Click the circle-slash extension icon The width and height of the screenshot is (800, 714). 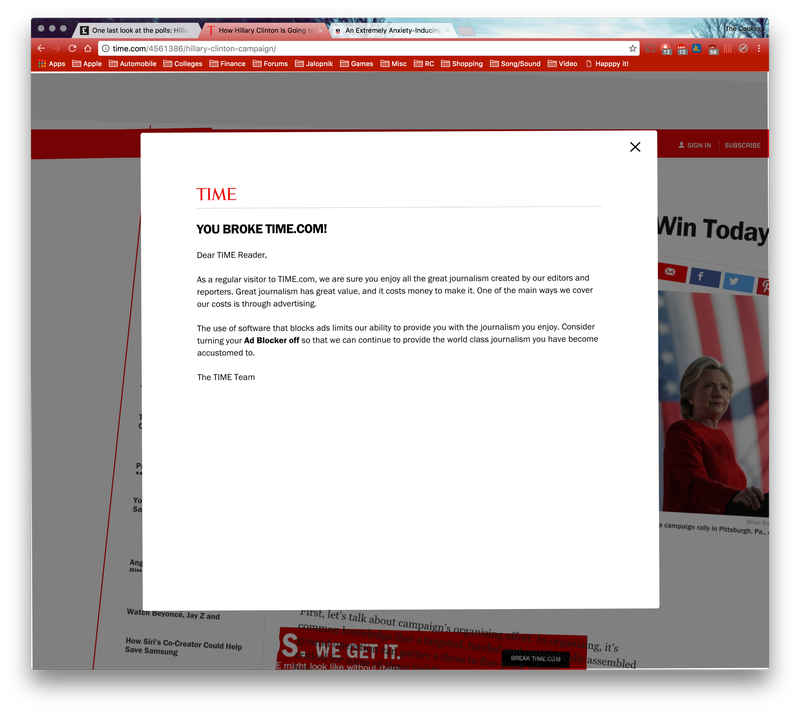click(x=743, y=48)
